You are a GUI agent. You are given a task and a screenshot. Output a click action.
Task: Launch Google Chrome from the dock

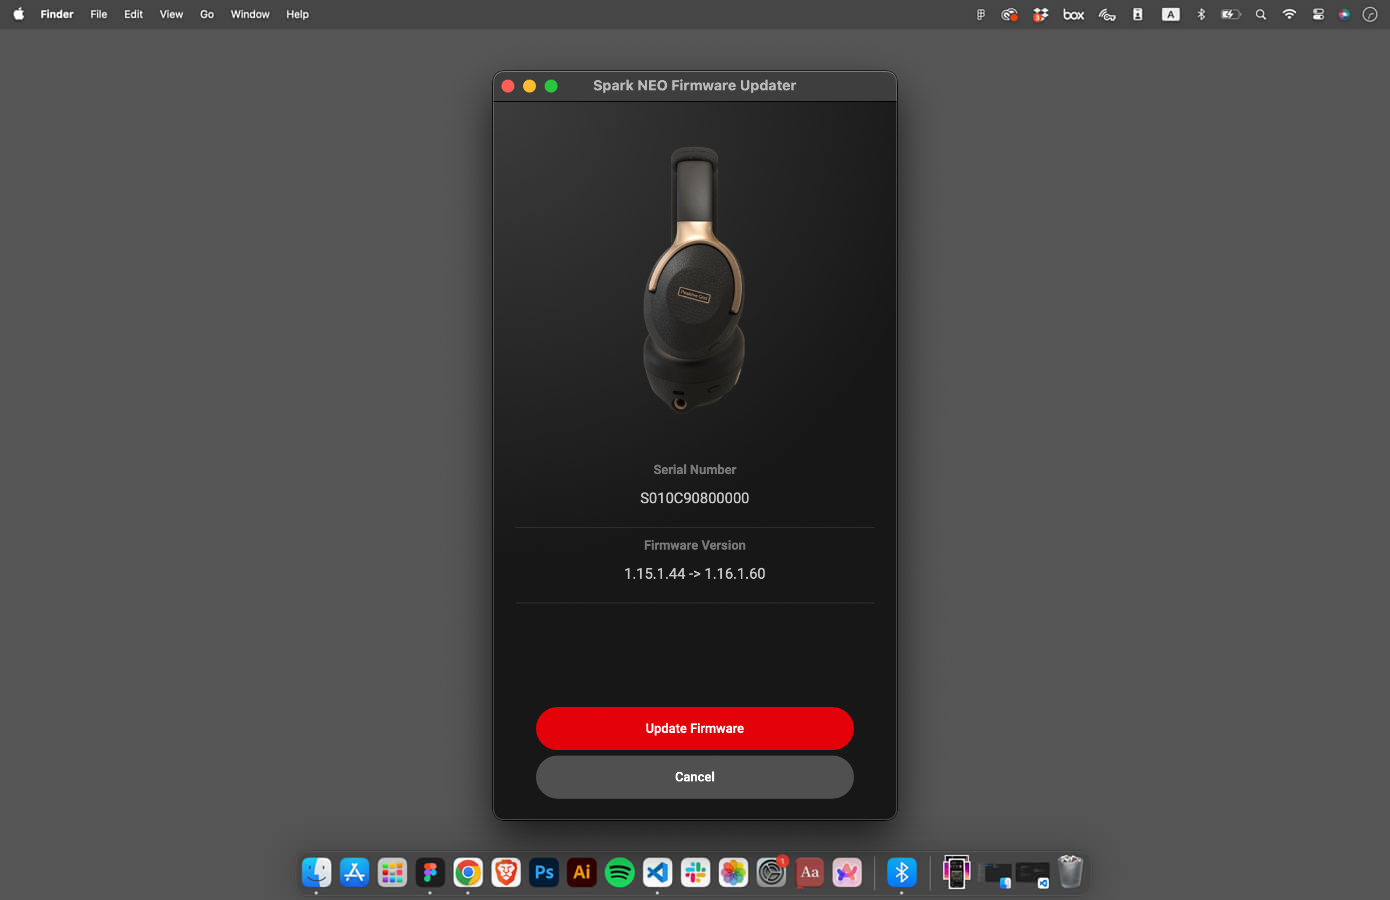[468, 872]
